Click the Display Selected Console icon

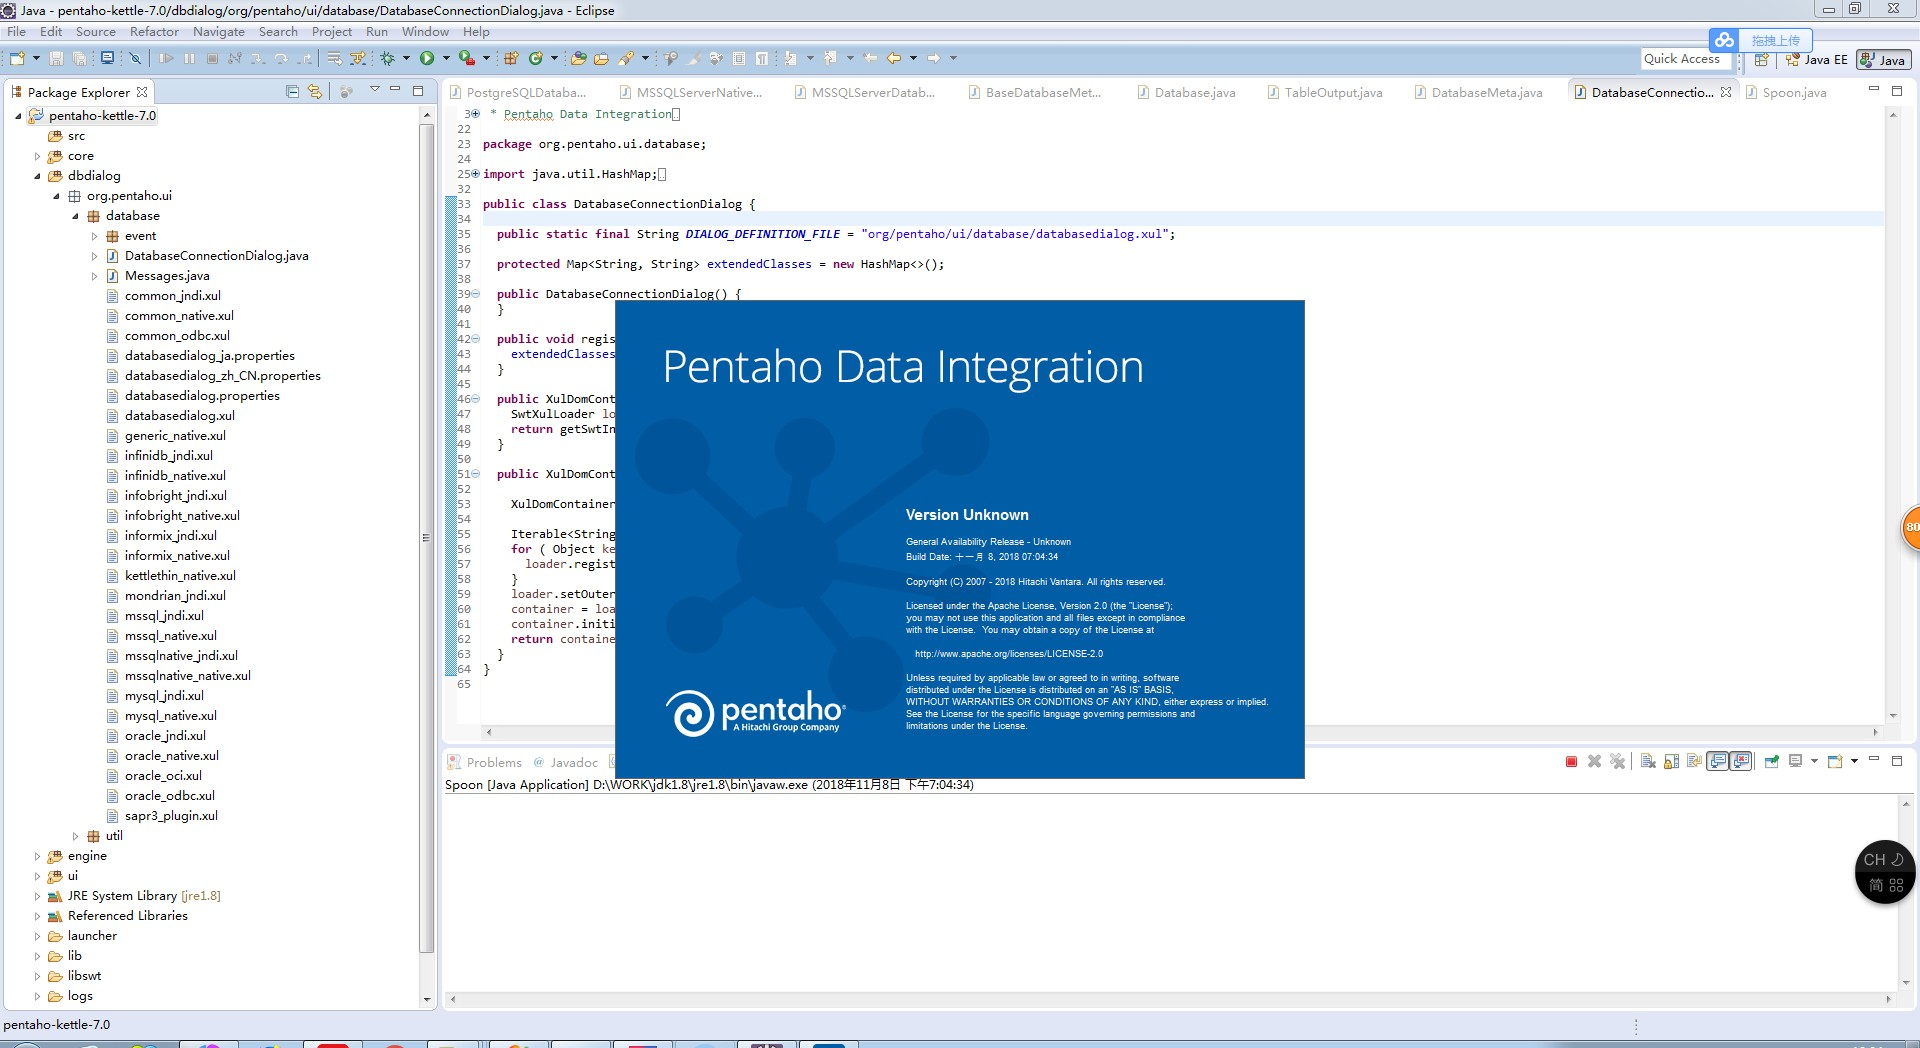[x=1796, y=761]
